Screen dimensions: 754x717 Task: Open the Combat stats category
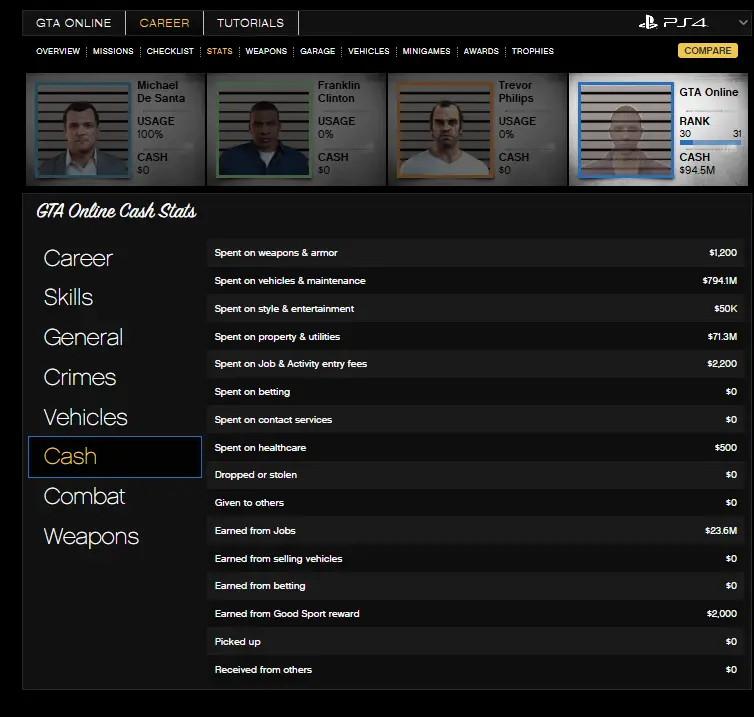84,497
